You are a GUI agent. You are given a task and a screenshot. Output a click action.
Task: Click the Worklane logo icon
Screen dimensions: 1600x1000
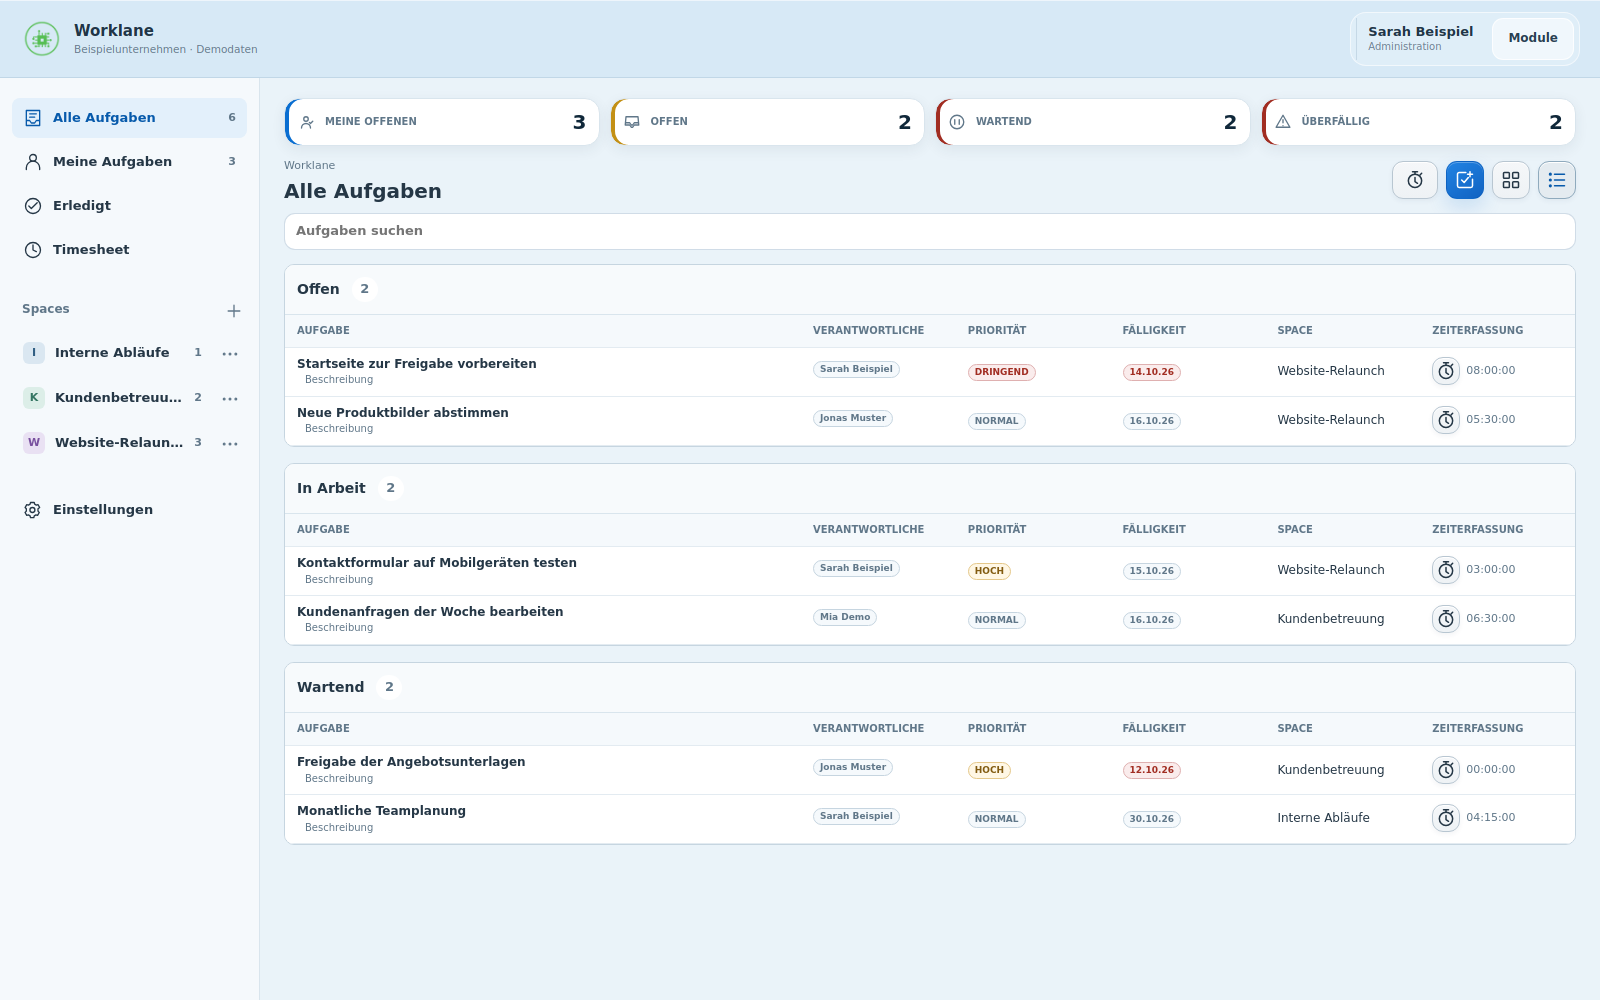(41, 39)
